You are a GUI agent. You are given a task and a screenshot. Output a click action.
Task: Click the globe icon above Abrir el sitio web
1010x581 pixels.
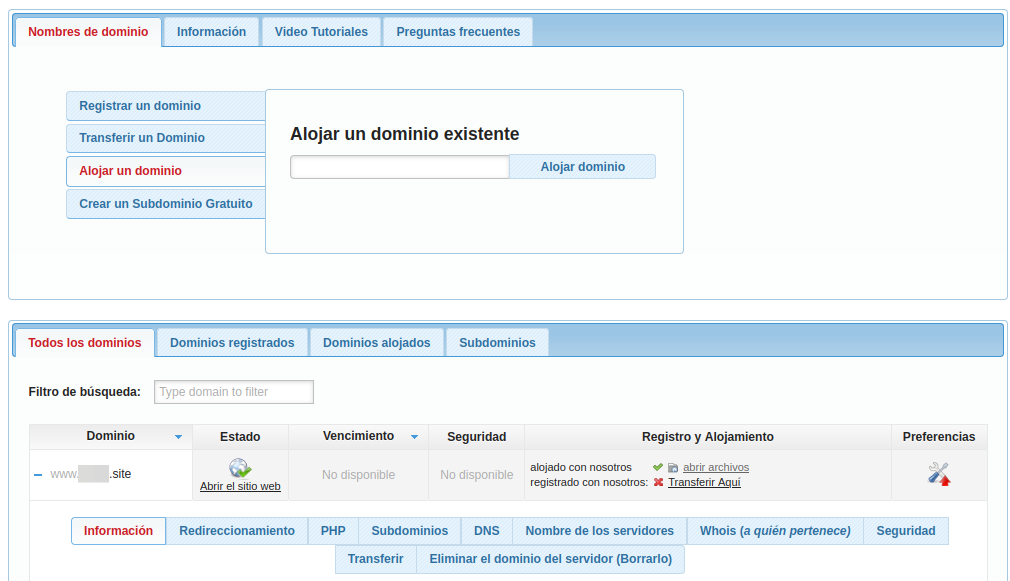click(240, 468)
